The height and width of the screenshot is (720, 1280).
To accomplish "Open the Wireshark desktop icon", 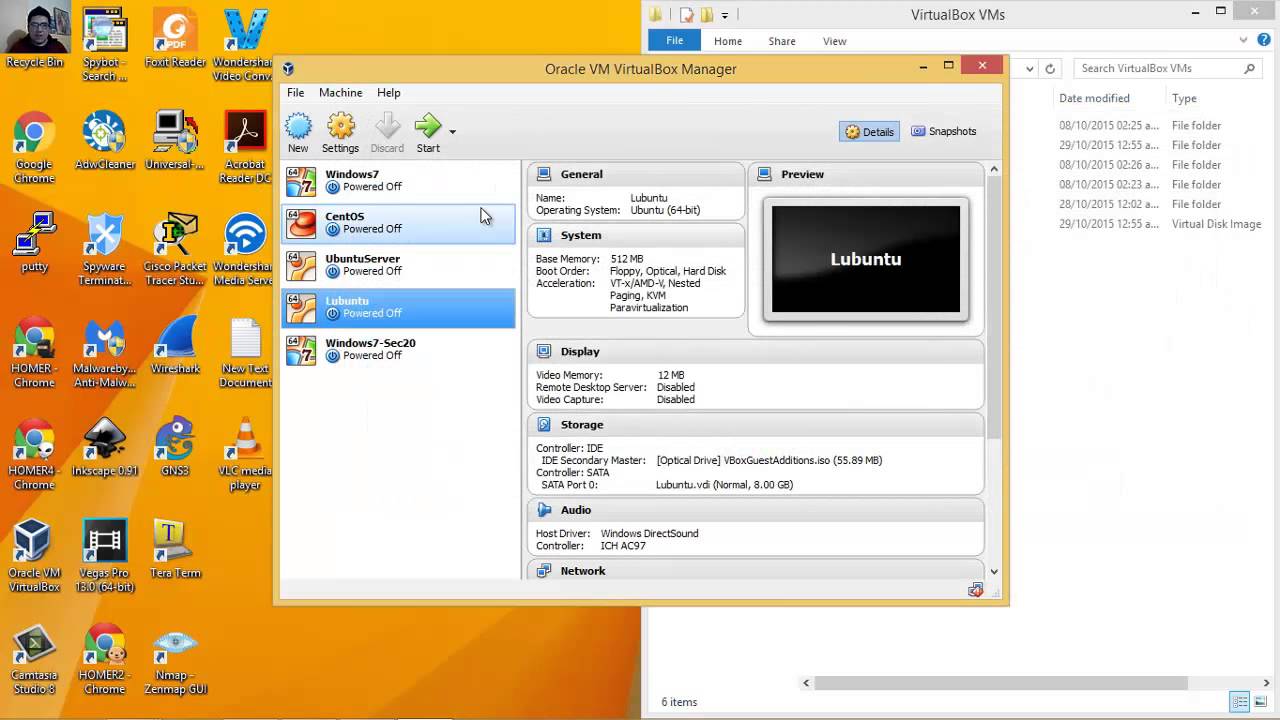I will tap(175, 345).
